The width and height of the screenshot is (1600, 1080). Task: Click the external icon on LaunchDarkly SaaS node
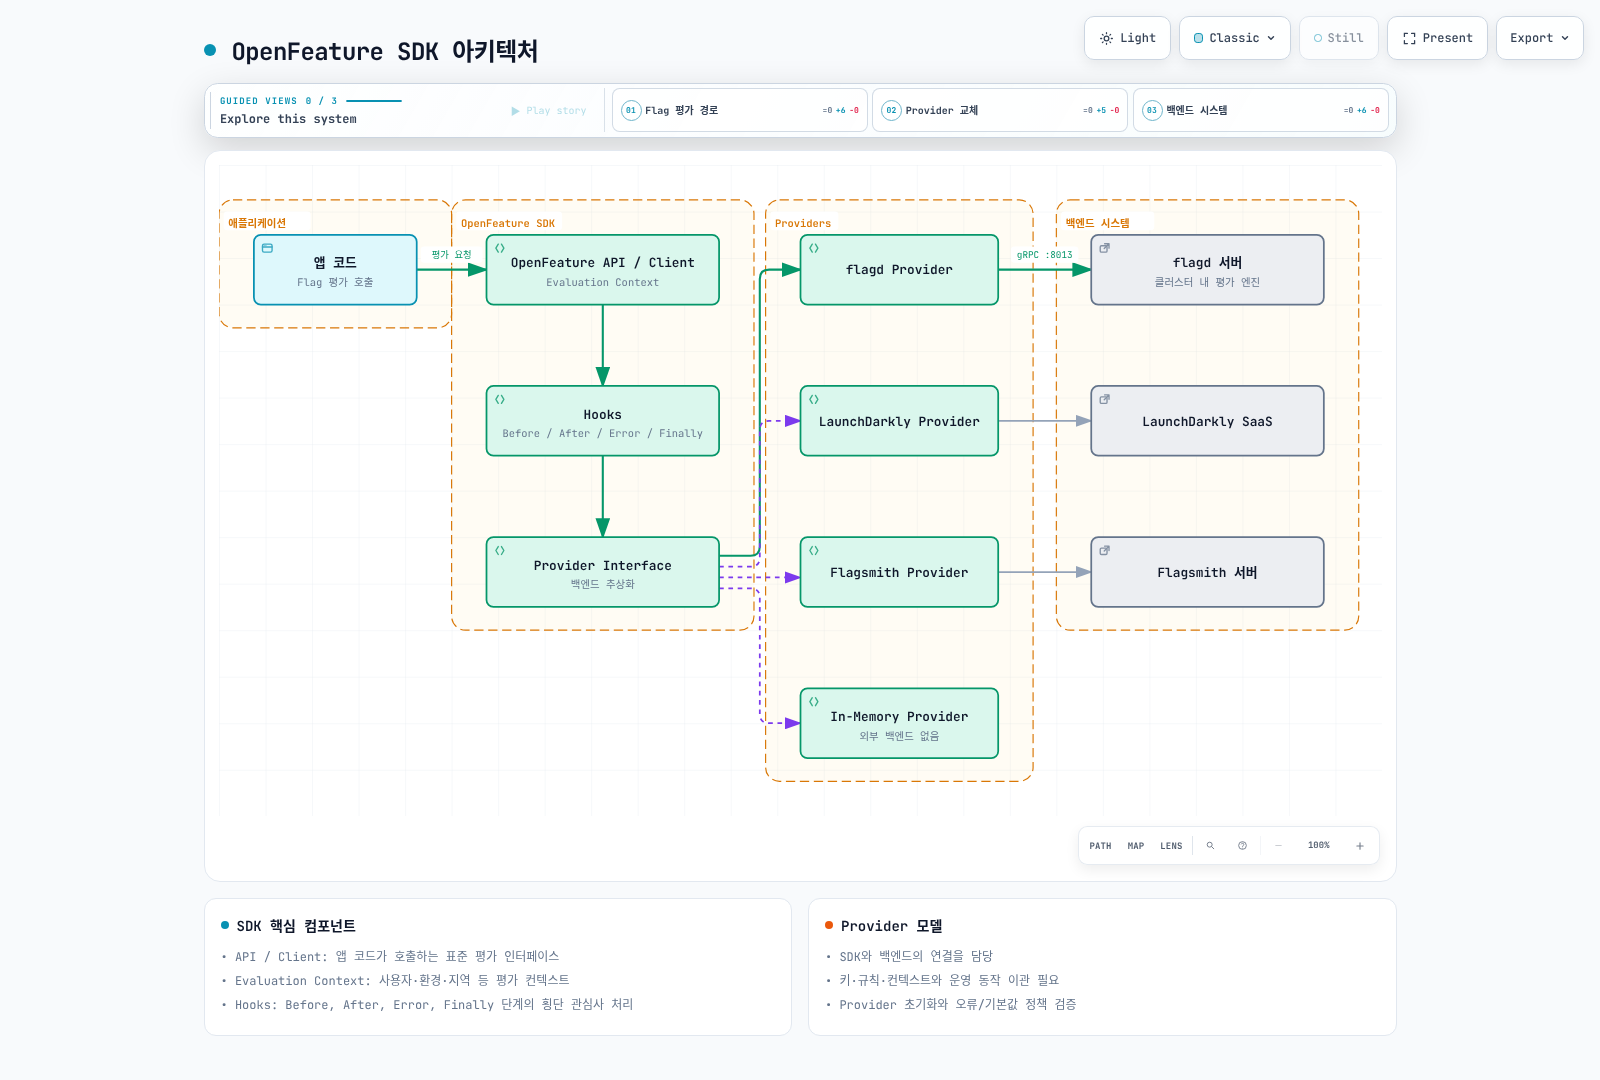pyautogui.click(x=1105, y=399)
